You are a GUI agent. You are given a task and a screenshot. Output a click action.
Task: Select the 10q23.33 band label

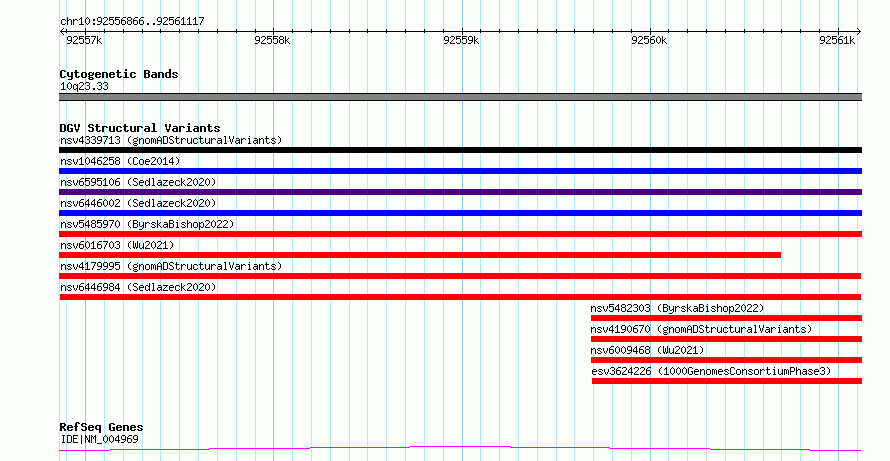pyautogui.click(x=84, y=87)
